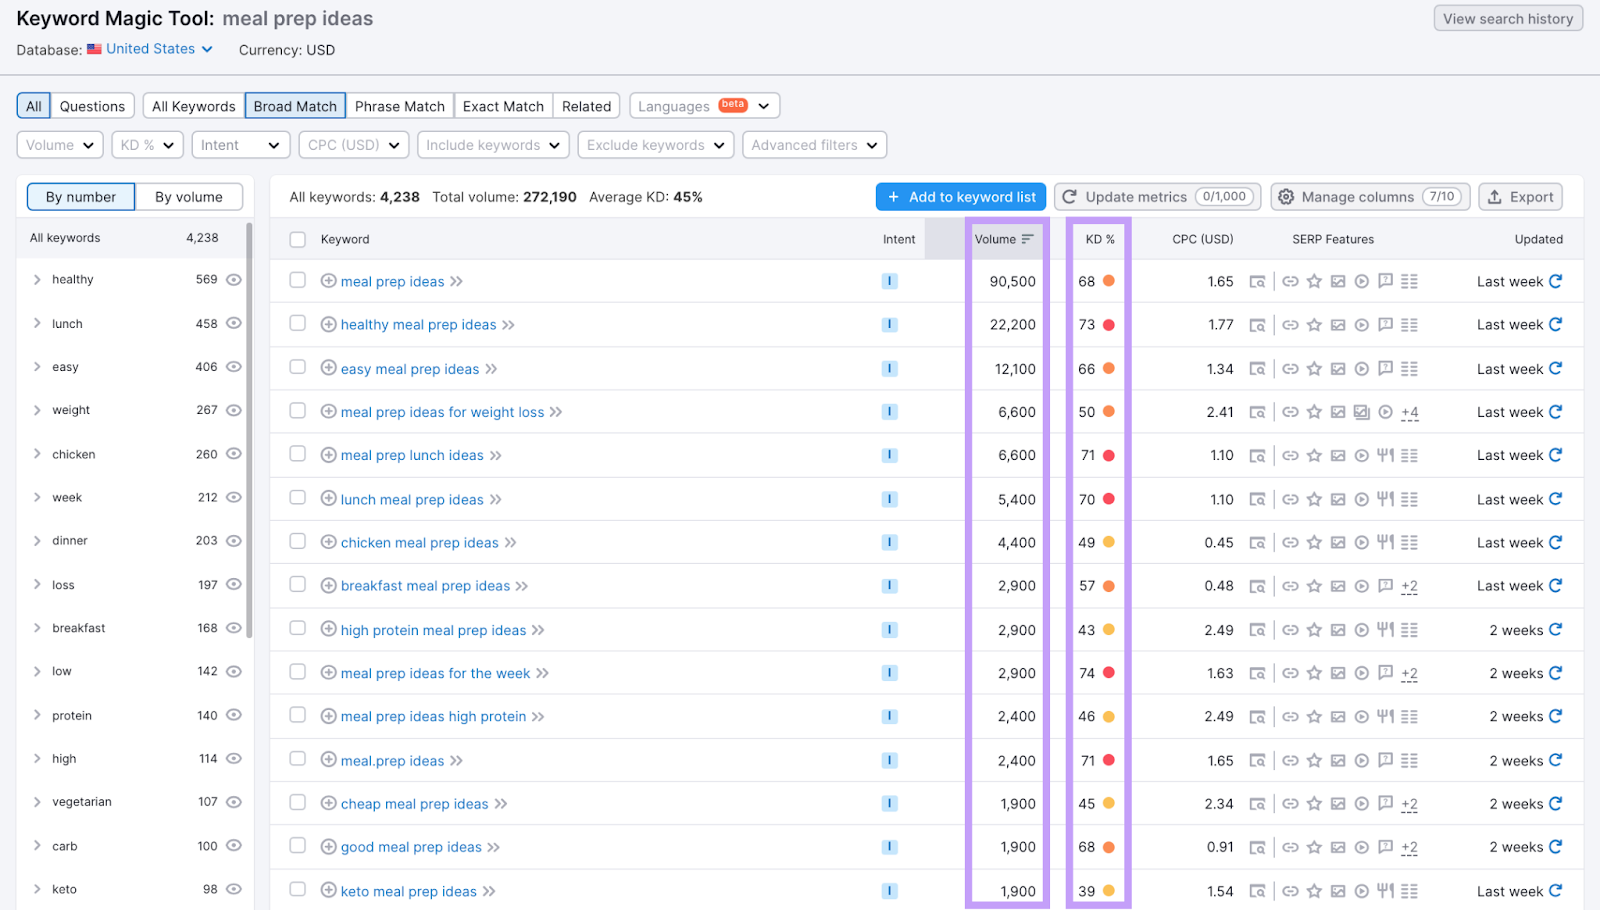Click recipes fork icon for chicken meal prep ideas

pos(1385,542)
